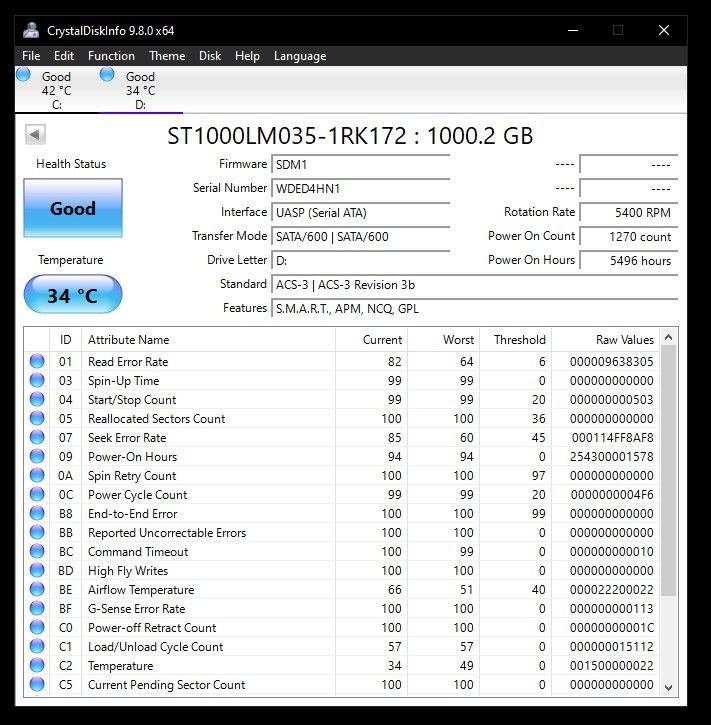Click the Interface field UASP (Serial ATA)
Screen dimensions: 711x725
pos(361,213)
